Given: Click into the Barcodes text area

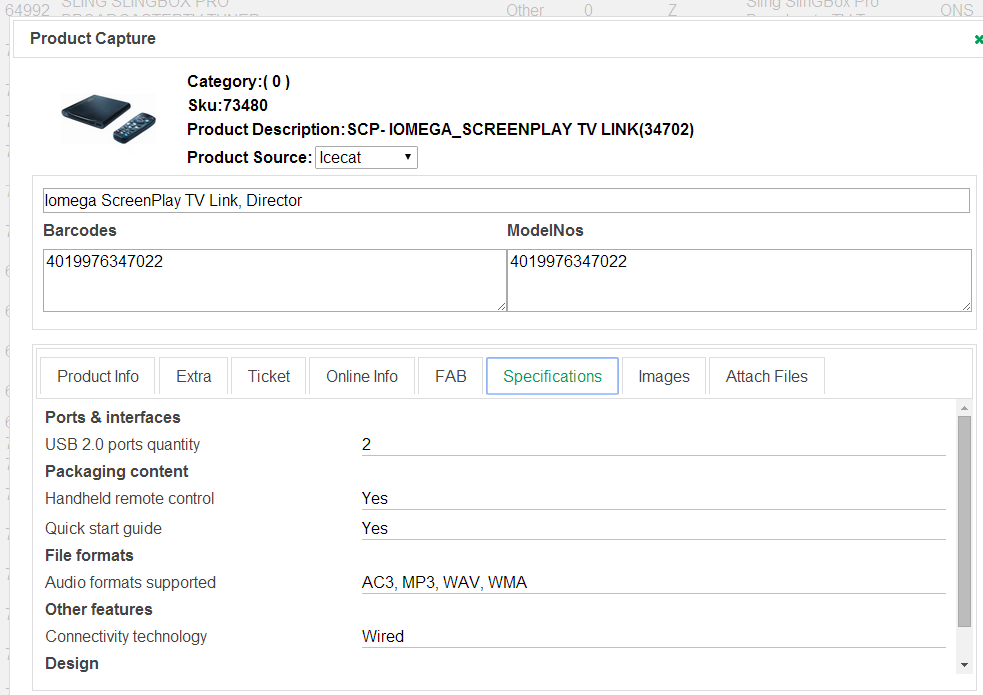Looking at the screenshot, I should click(x=275, y=280).
